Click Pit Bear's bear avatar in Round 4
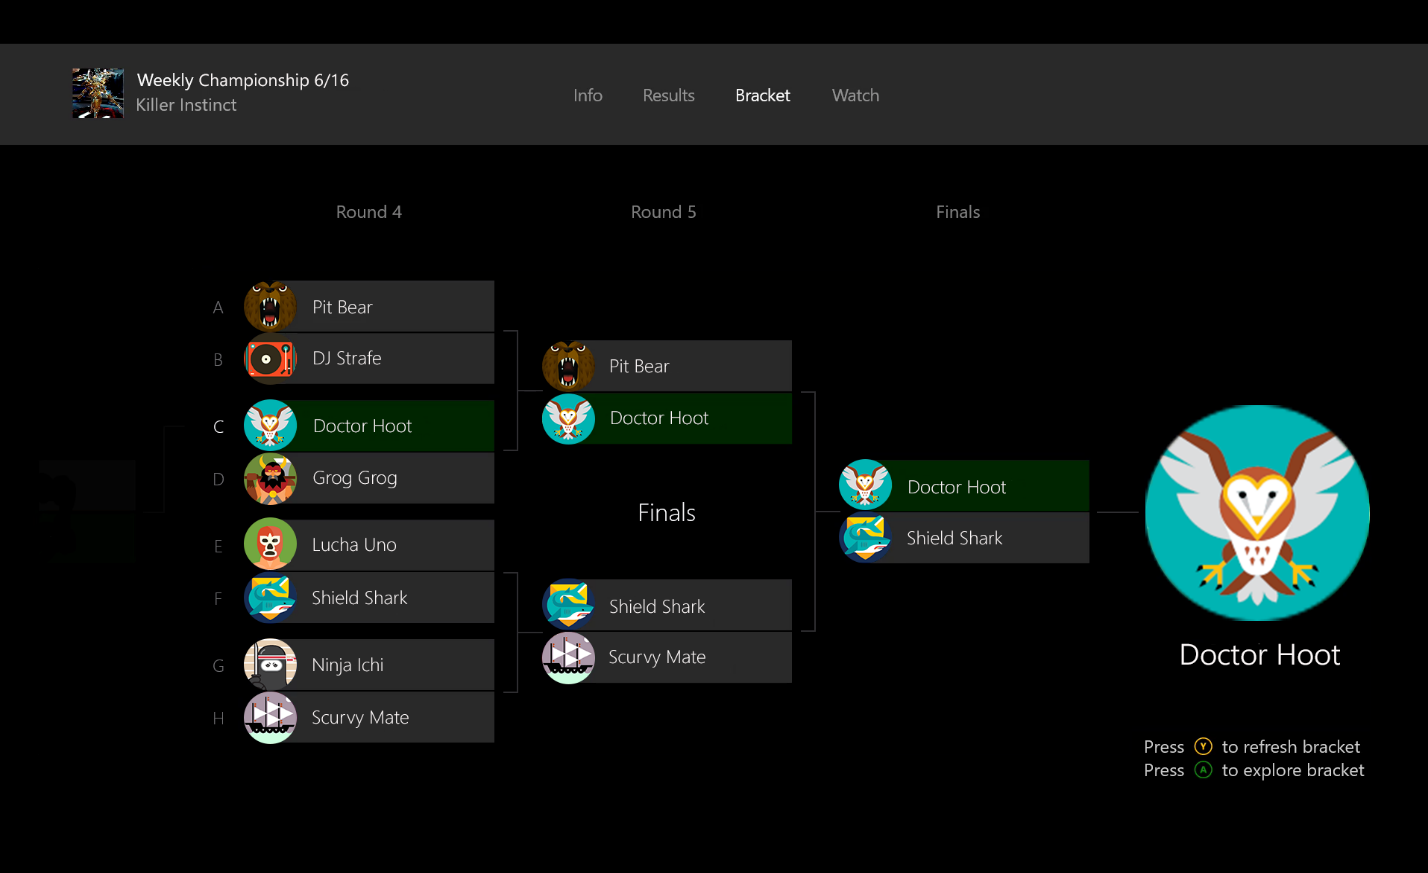 tap(270, 307)
